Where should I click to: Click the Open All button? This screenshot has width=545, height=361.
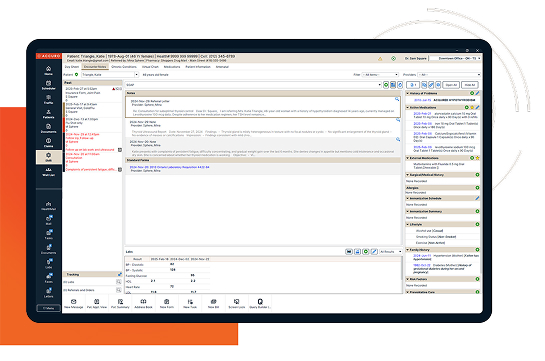click(451, 85)
